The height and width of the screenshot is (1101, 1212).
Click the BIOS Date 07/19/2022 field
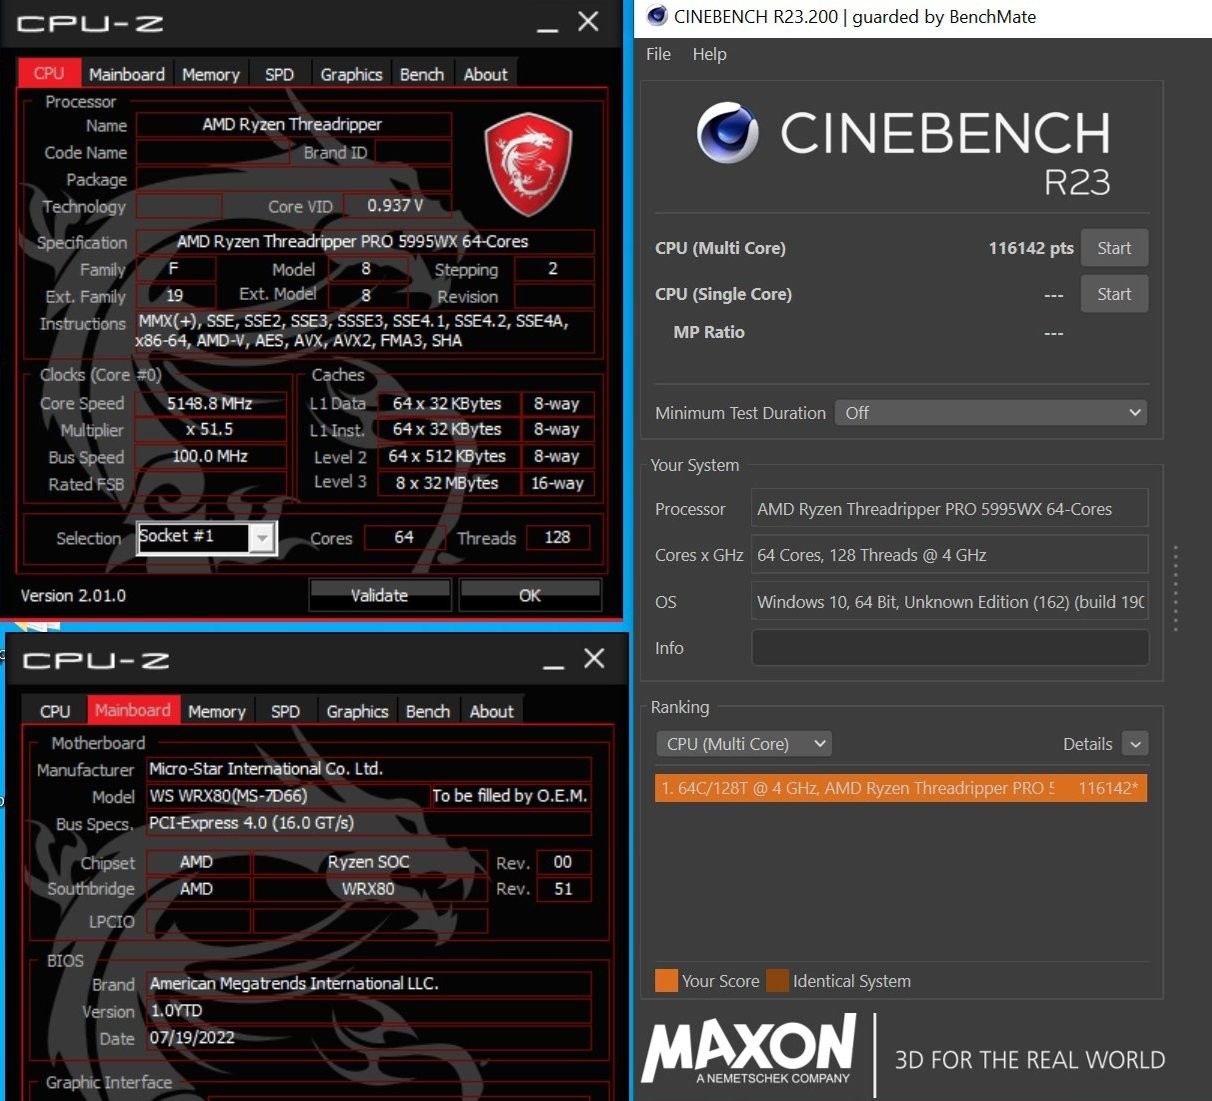pos(369,1038)
